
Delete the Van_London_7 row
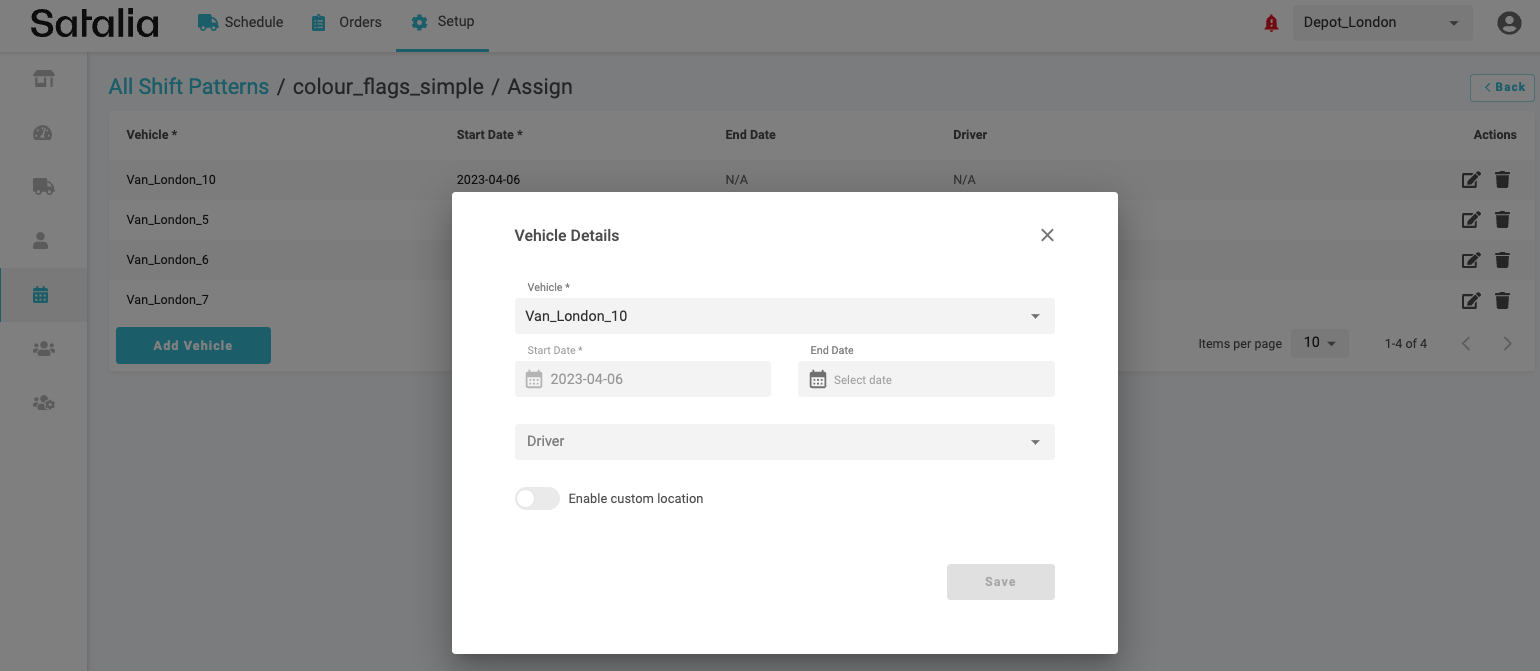click(1501, 300)
